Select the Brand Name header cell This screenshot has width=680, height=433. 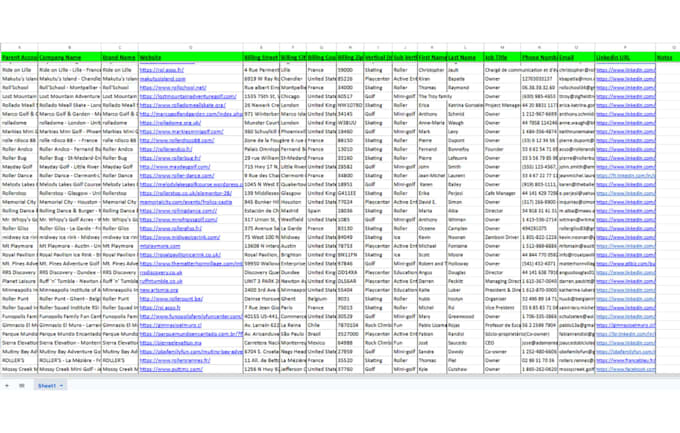(x=120, y=57)
